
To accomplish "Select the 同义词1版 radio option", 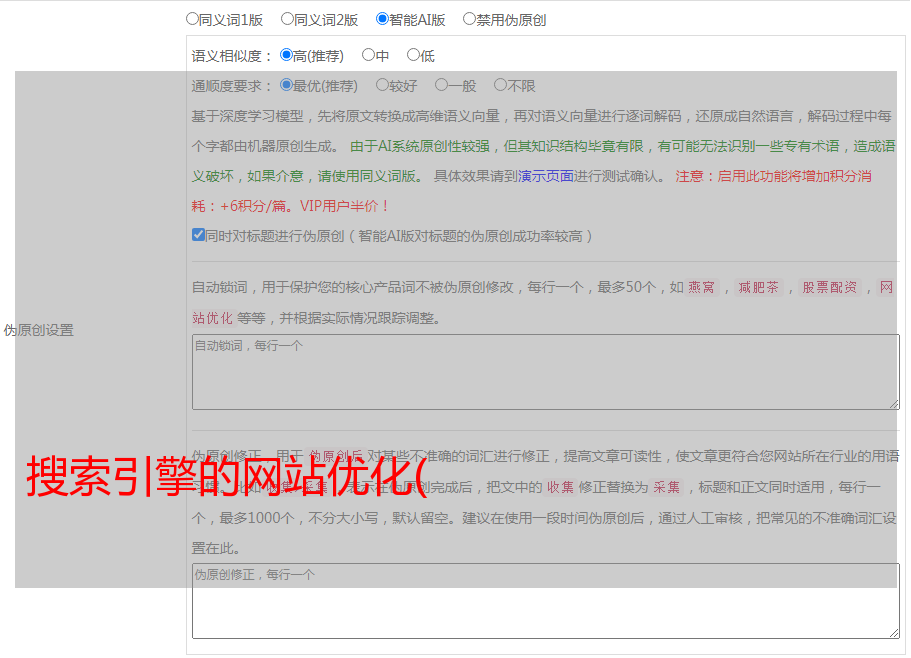I will [192, 19].
